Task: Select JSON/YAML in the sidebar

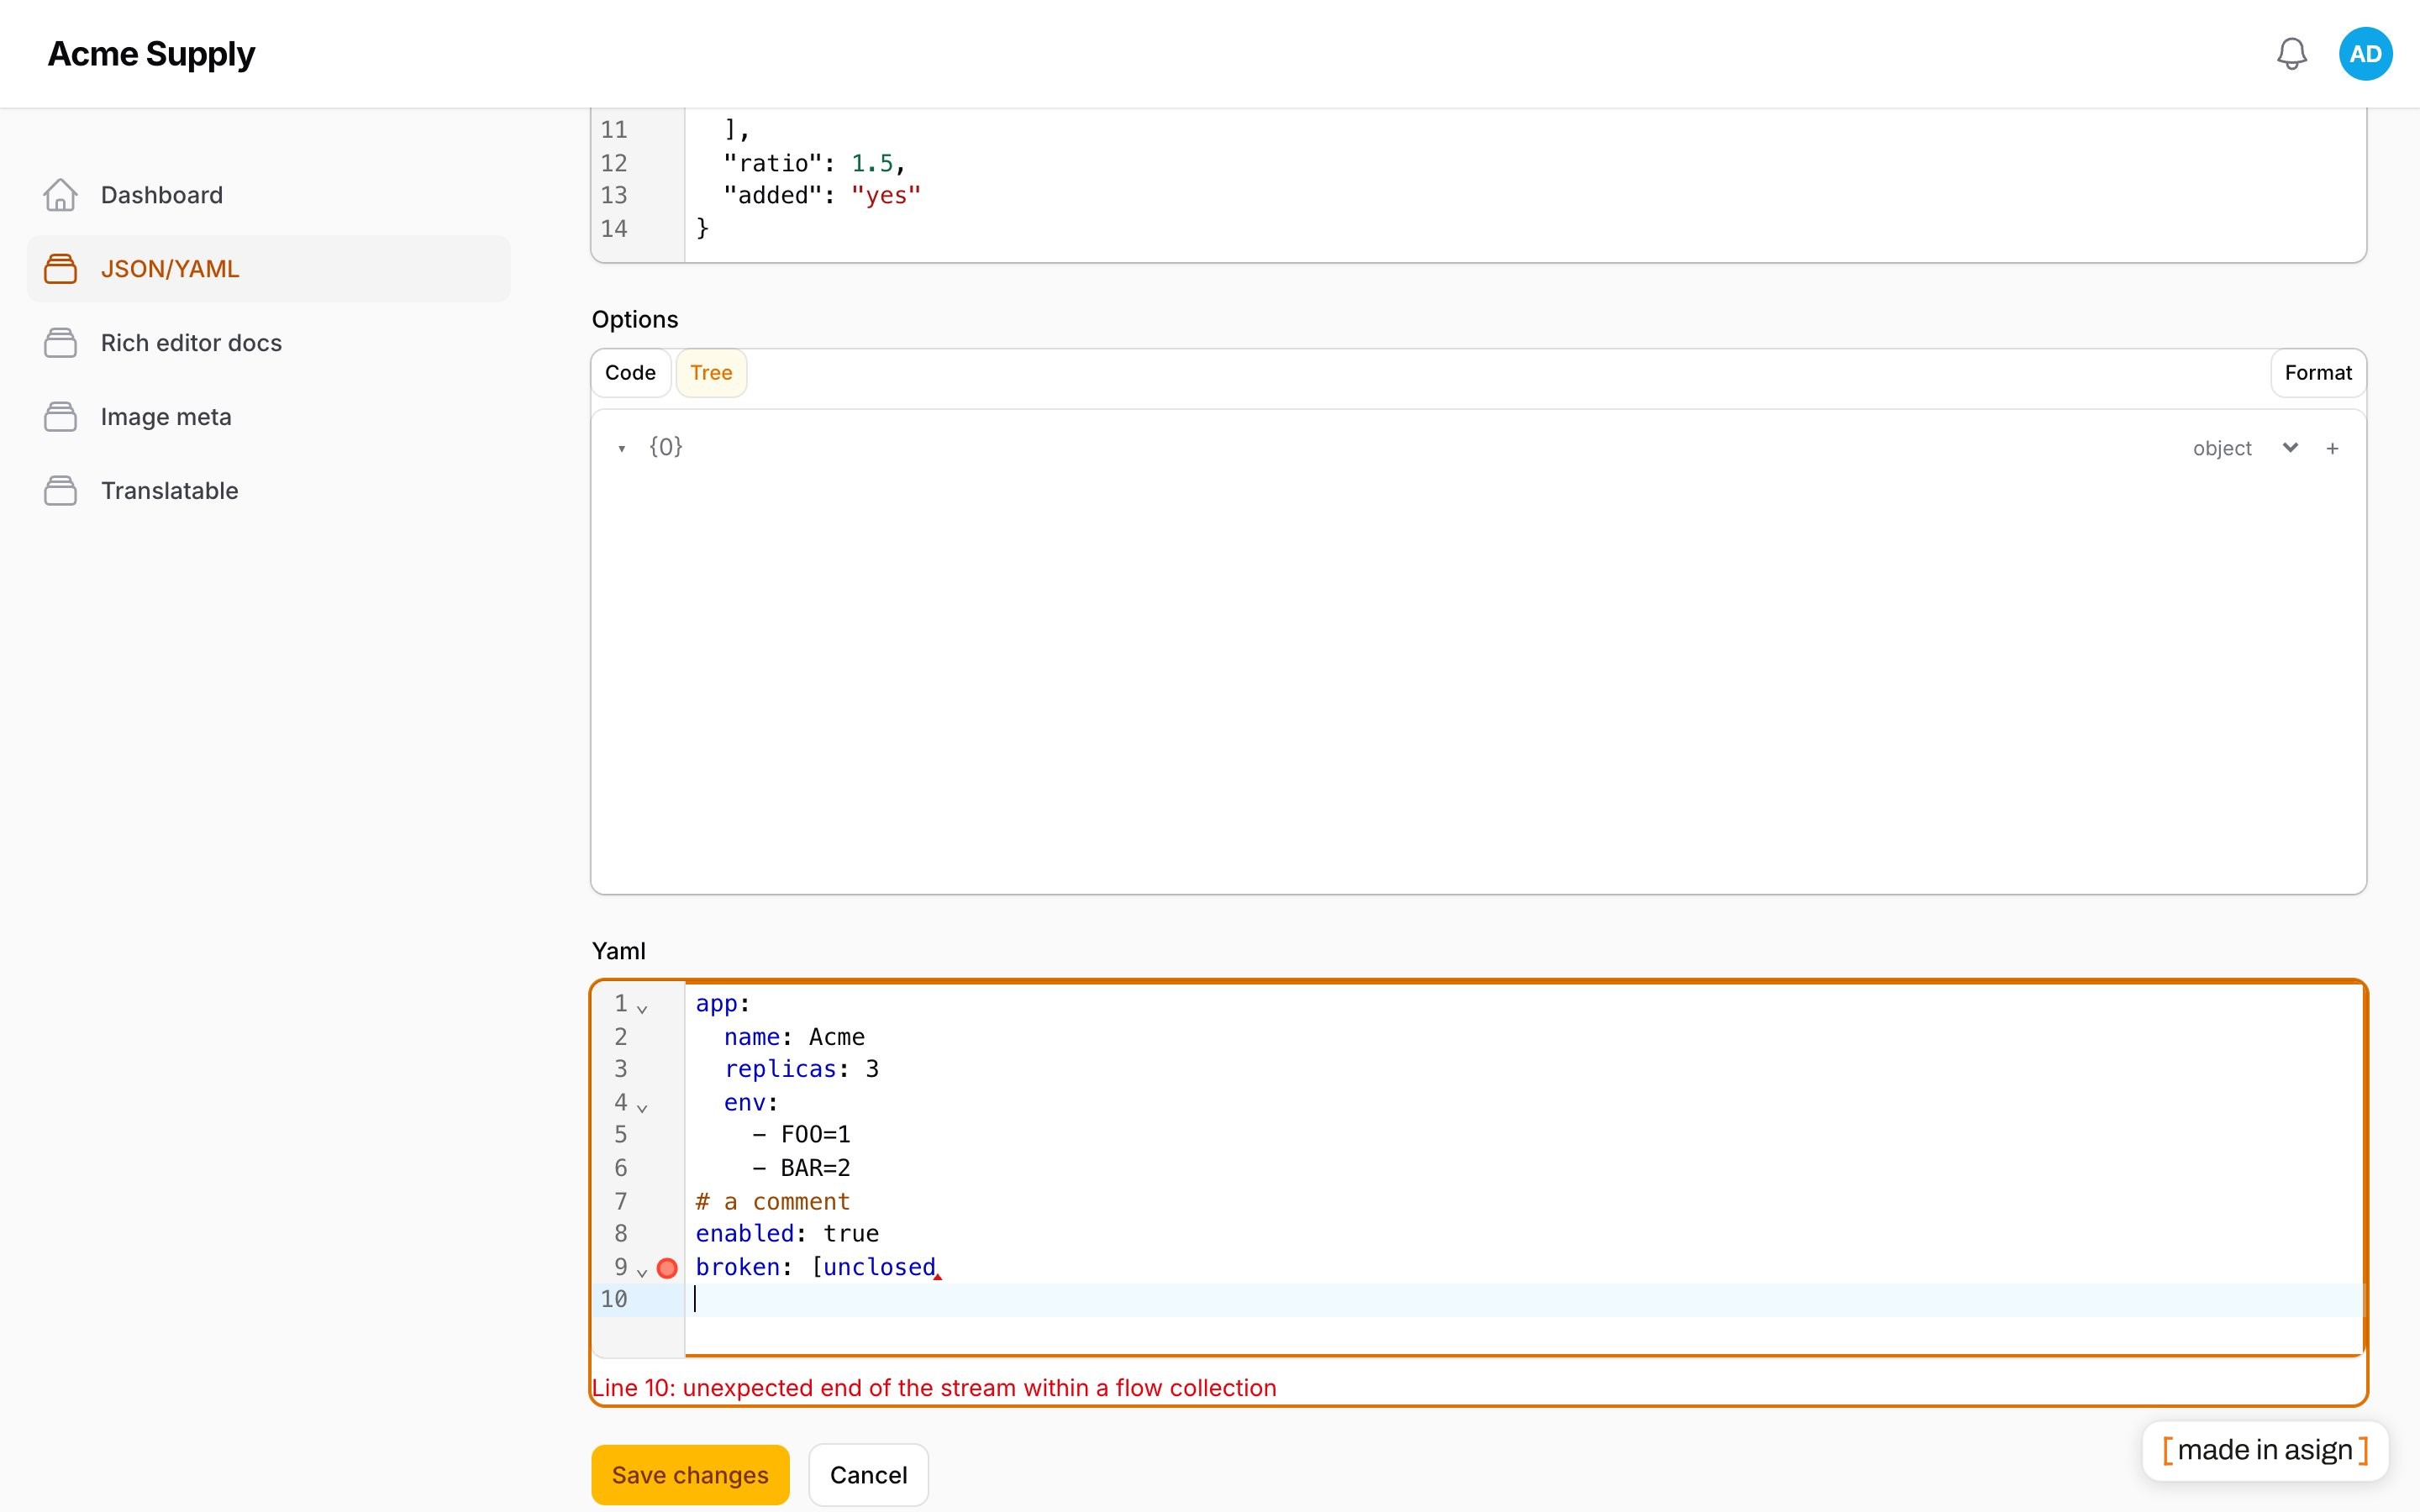Action: [x=268, y=269]
